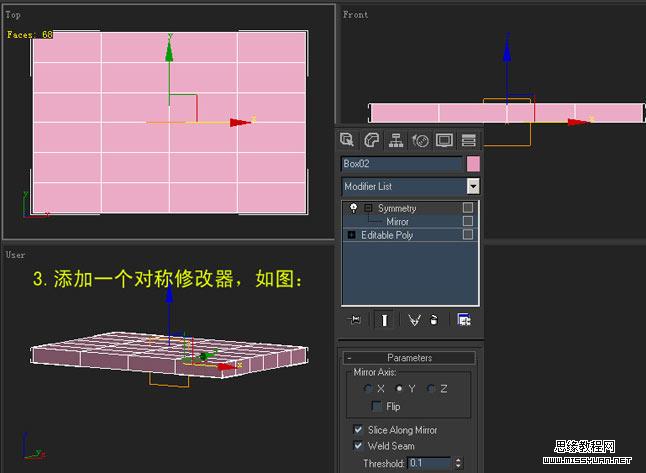Click the Box02 object name field

click(402, 164)
